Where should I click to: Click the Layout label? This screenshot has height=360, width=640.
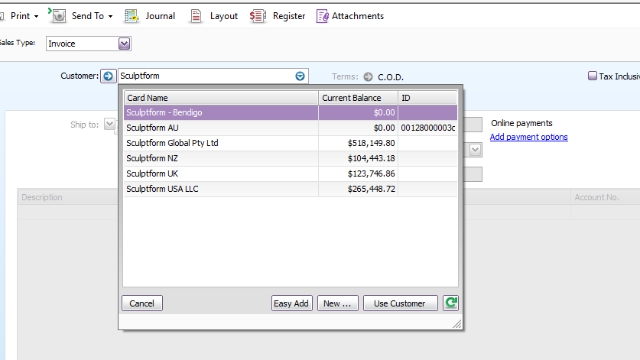[x=224, y=16]
